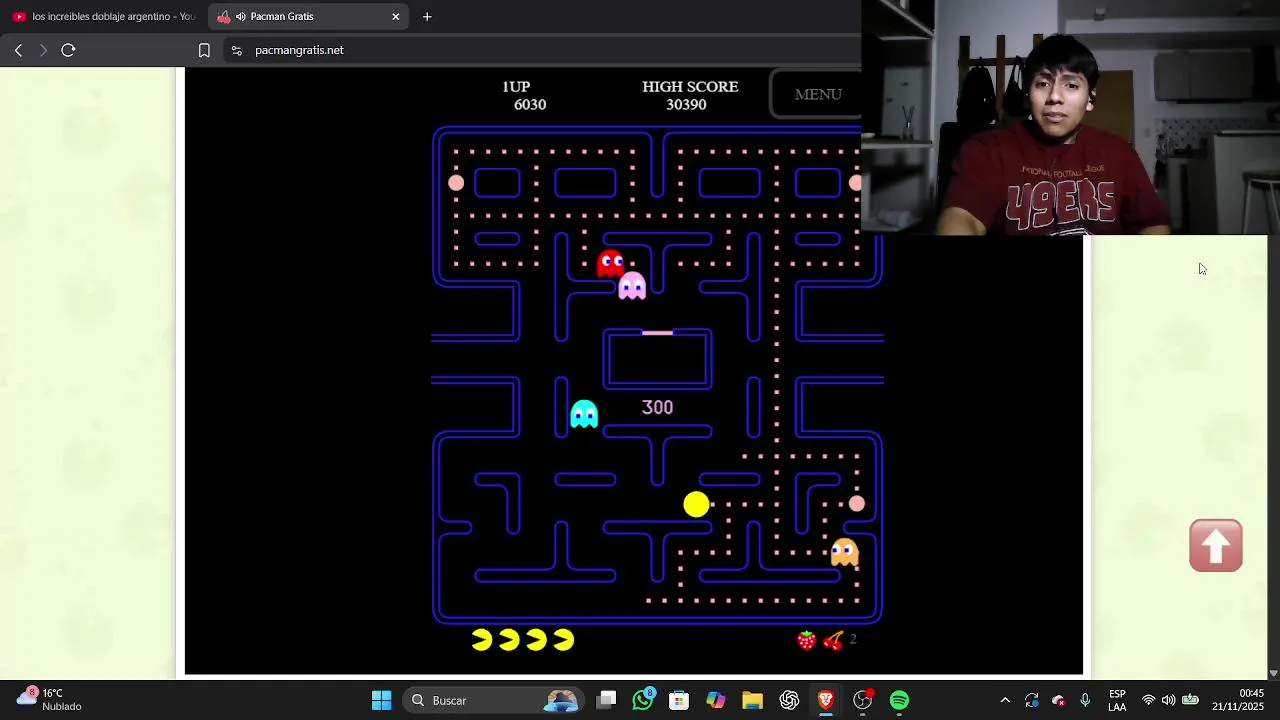Click the red scroll-to-top arrow button
The width and height of the screenshot is (1280, 720).
click(x=1215, y=546)
